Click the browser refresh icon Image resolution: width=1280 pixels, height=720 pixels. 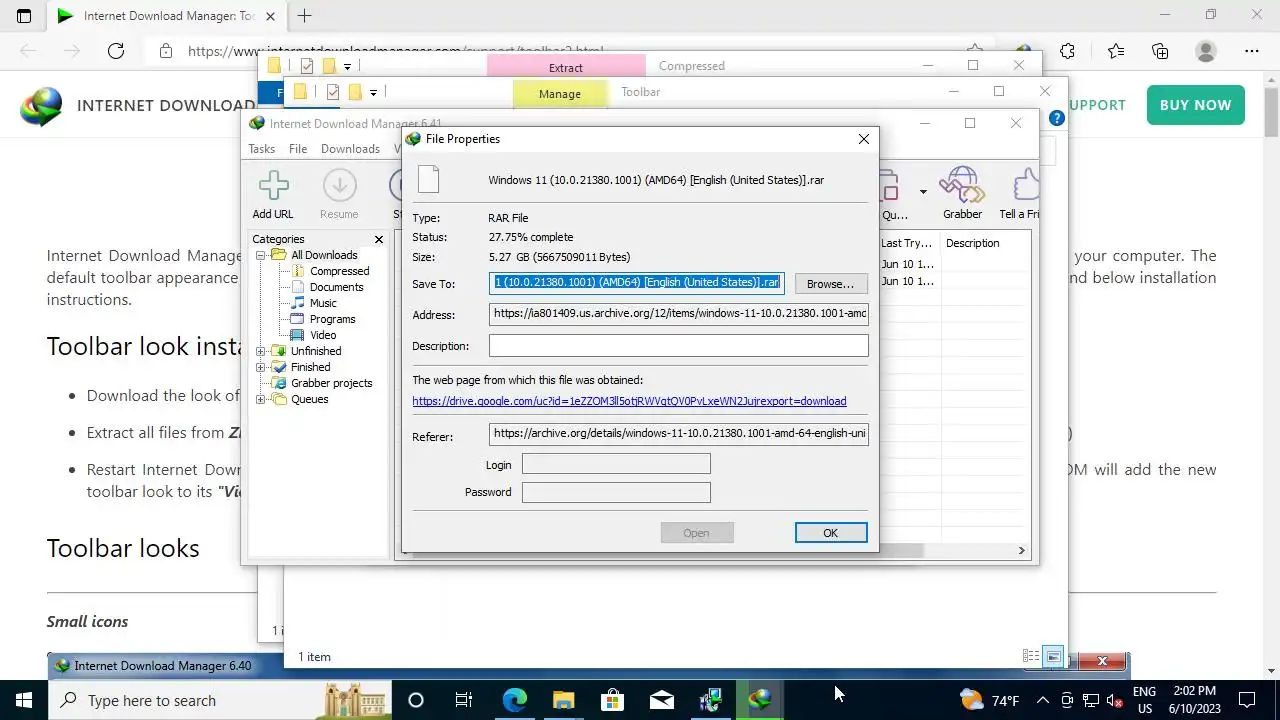coord(116,51)
